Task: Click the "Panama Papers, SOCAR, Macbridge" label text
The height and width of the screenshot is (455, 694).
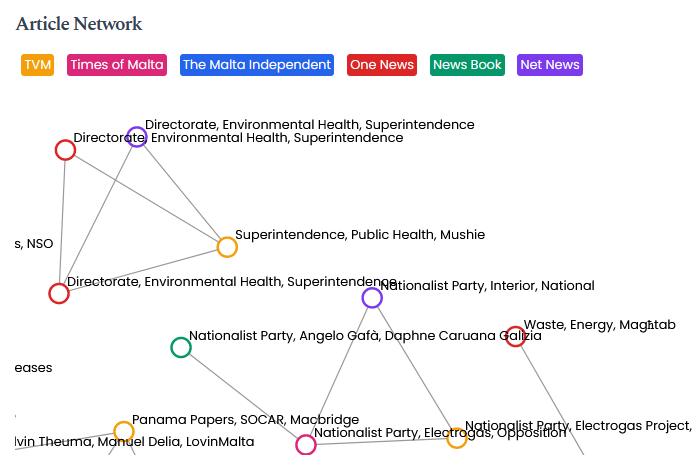Action: click(x=245, y=419)
